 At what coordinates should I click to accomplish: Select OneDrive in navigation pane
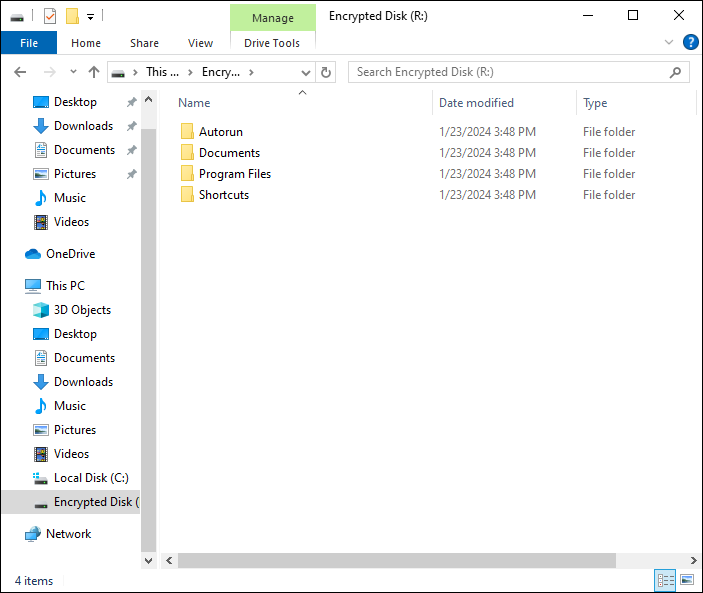pos(70,254)
